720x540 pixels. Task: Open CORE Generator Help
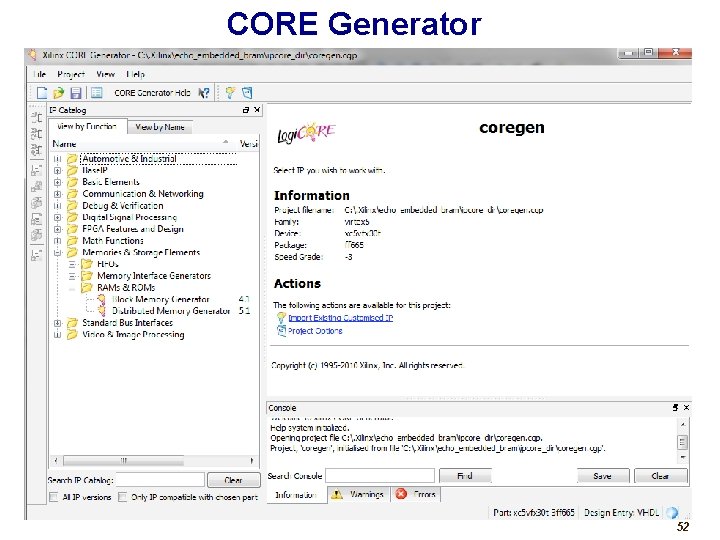152,93
